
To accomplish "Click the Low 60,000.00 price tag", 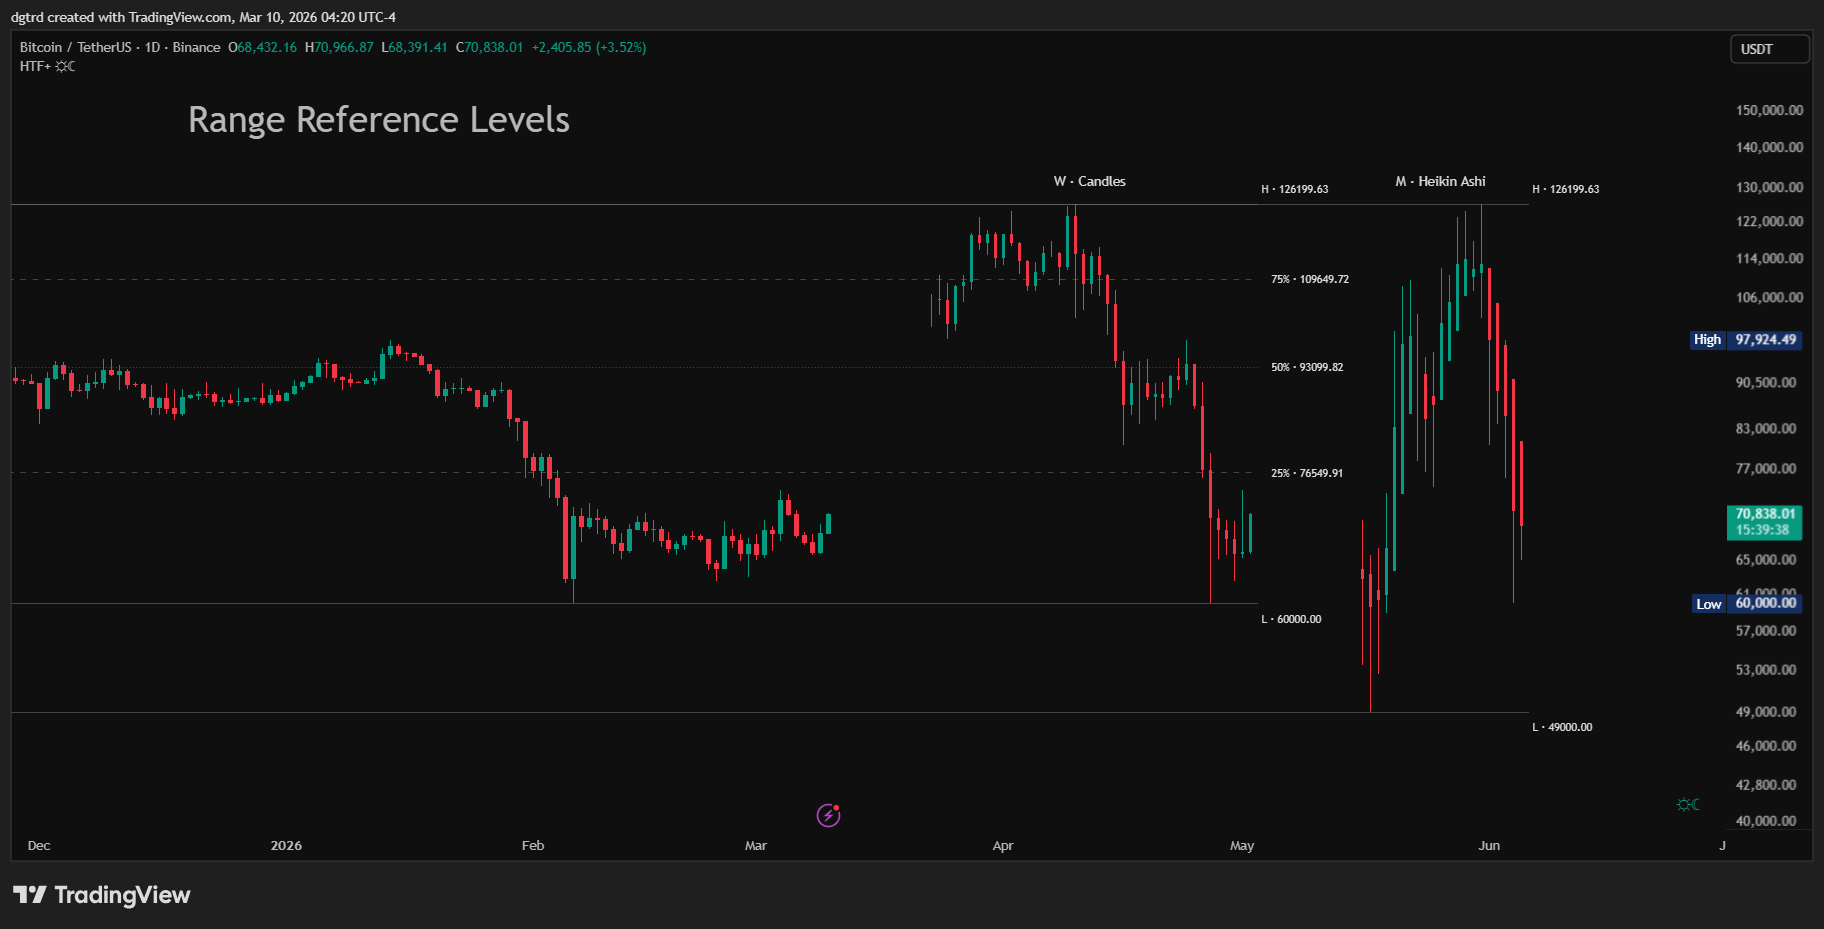I will [x=1746, y=603].
